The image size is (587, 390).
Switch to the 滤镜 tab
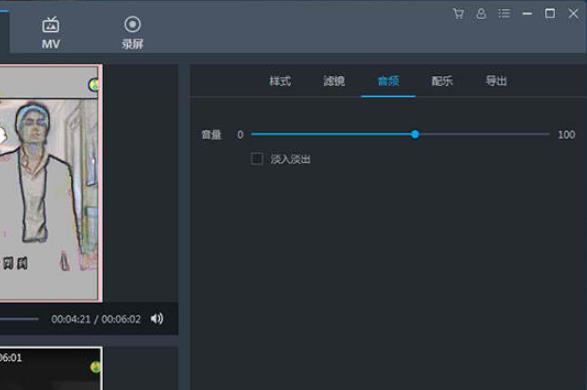pyautogui.click(x=334, y=81)
